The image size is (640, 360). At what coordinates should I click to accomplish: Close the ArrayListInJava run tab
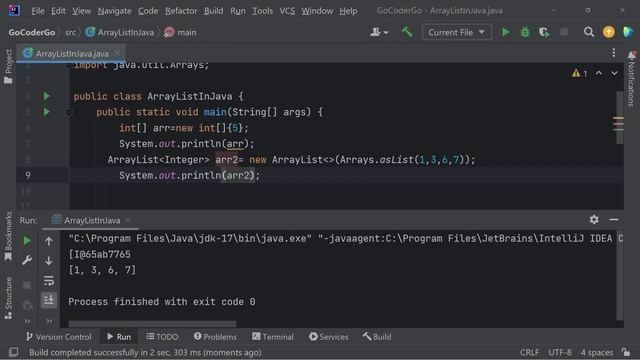pos(128,220)
